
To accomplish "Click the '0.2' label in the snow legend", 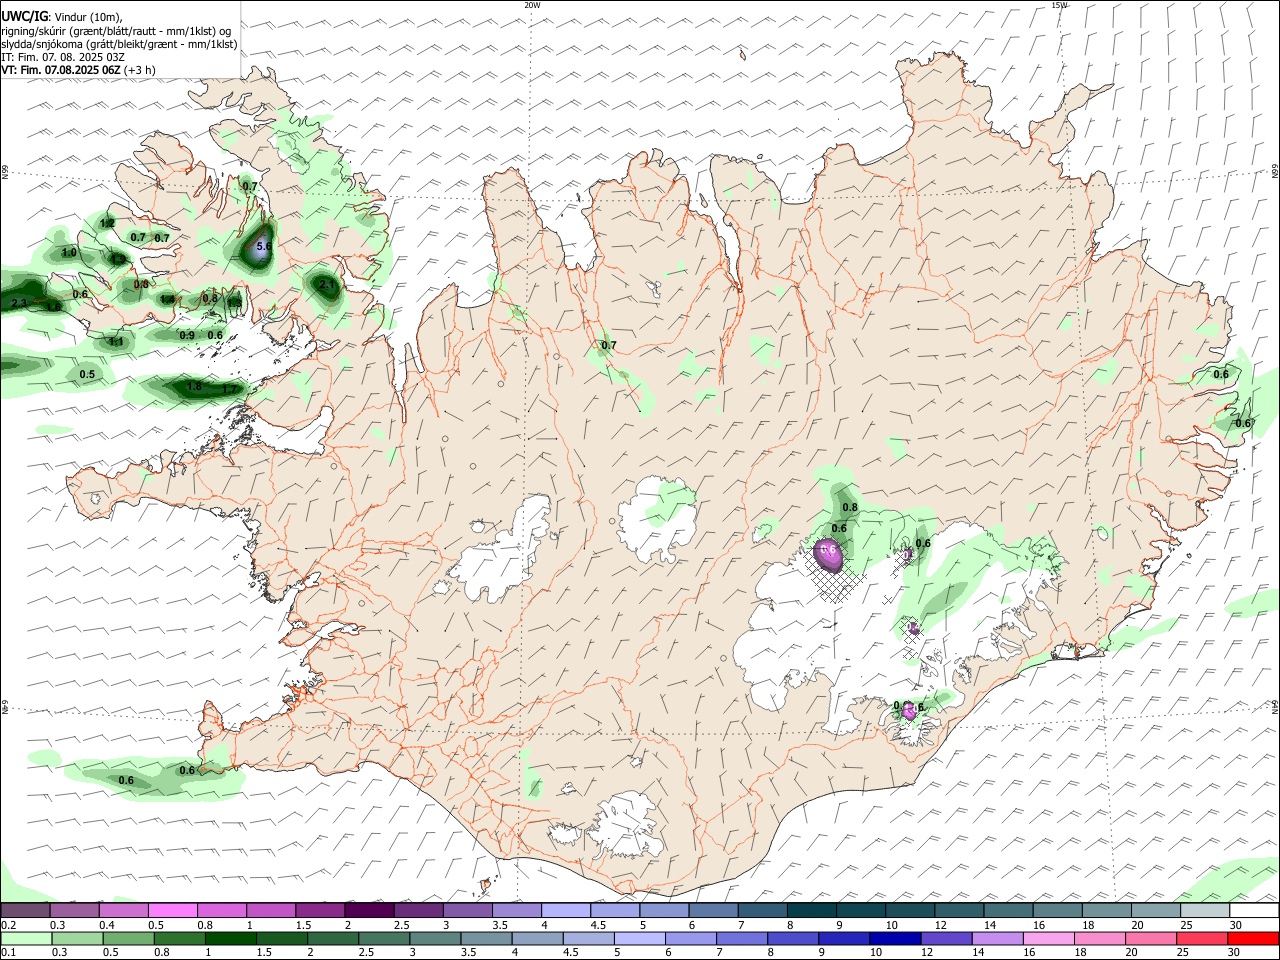I will 9,925.
